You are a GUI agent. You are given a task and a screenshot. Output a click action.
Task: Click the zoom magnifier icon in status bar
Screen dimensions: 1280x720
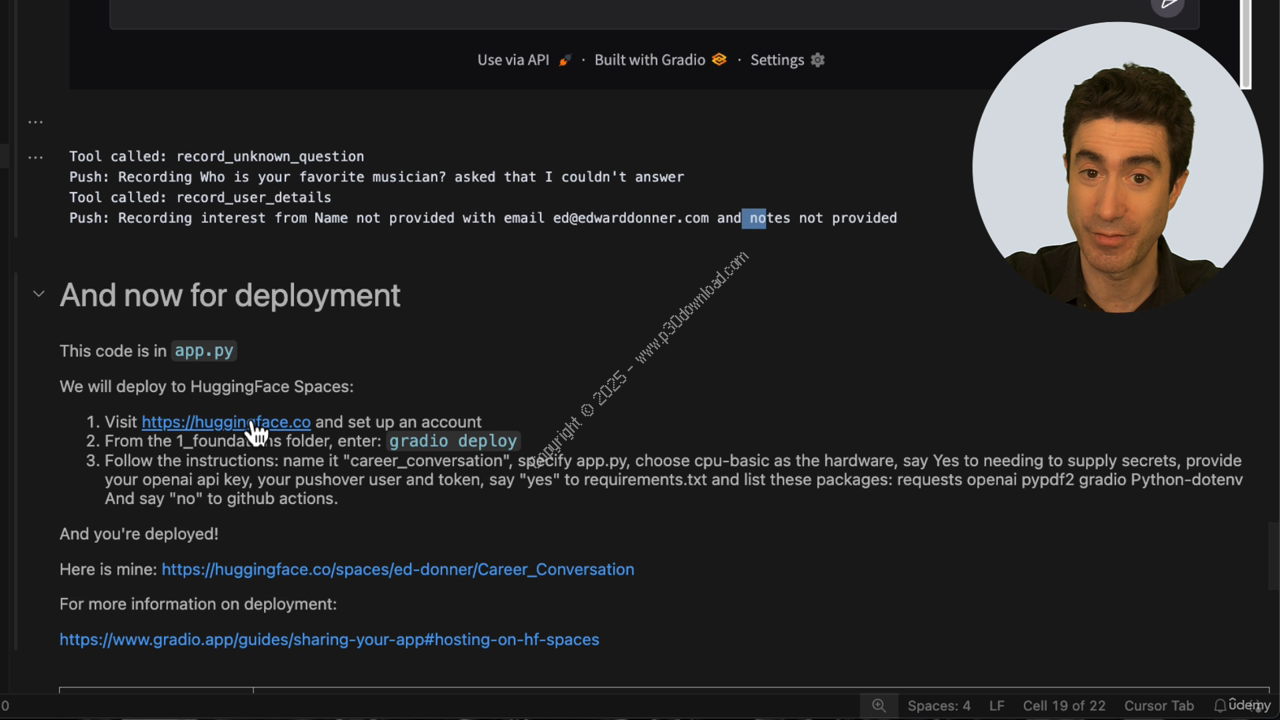click(x=879, y=705)
